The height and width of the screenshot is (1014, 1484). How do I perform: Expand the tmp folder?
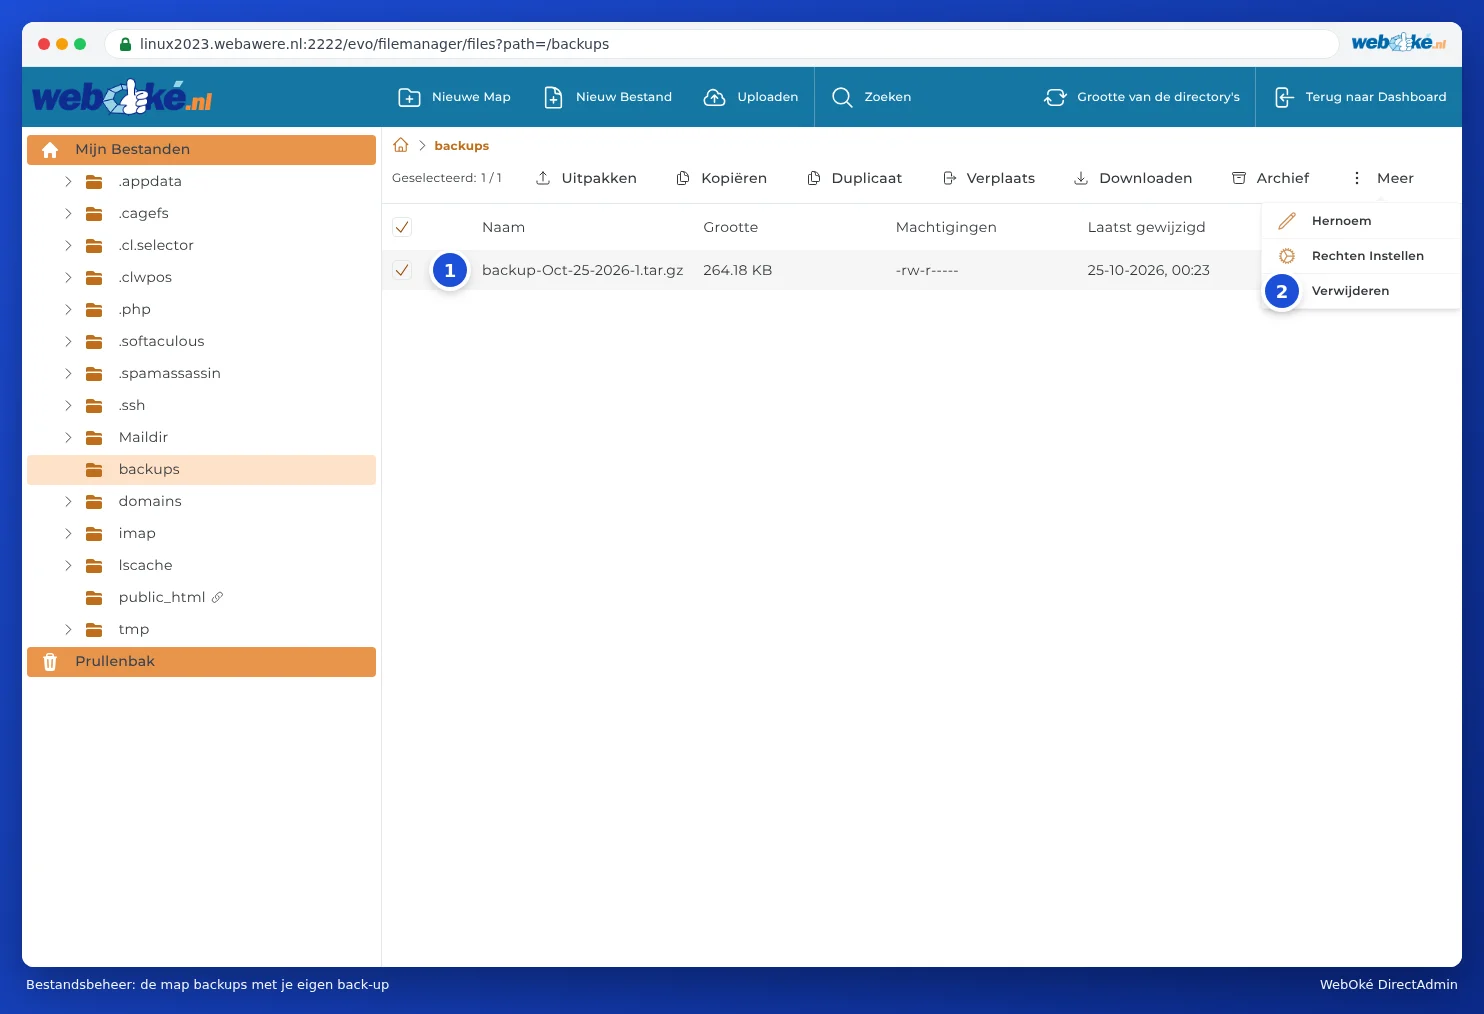click(68, 629)
